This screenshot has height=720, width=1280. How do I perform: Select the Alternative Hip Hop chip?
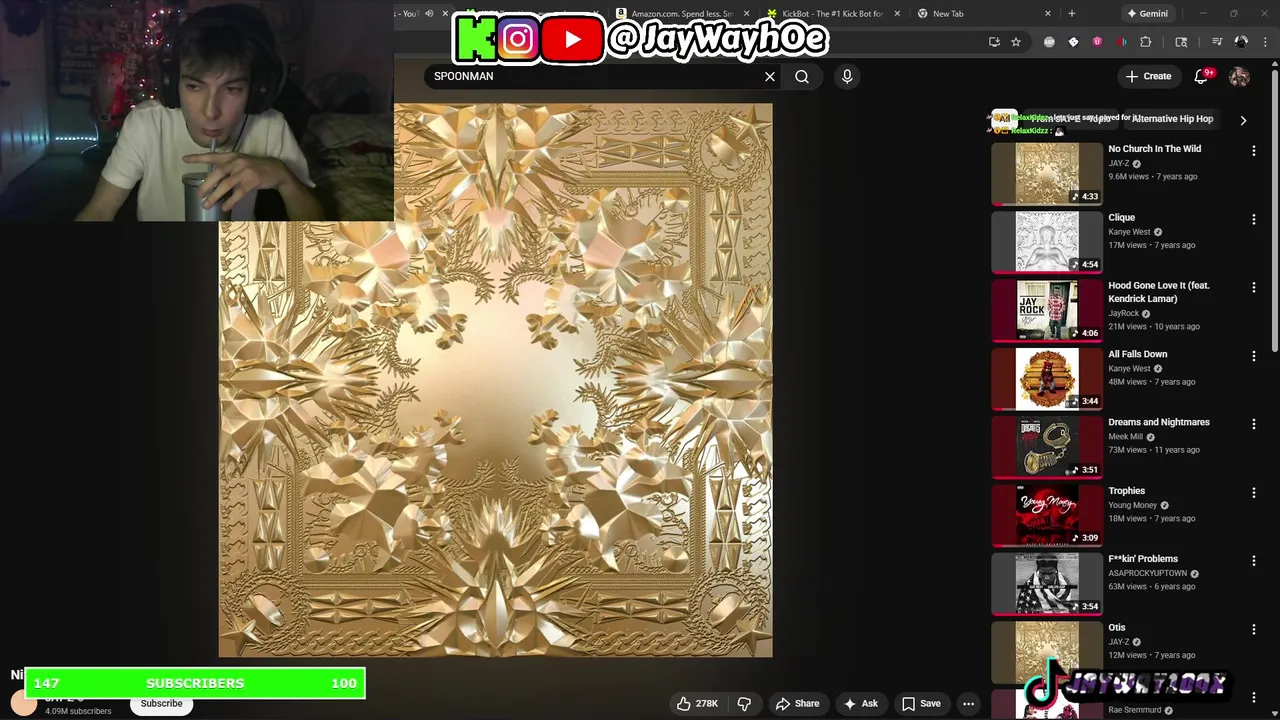[x=1172, y=118]
